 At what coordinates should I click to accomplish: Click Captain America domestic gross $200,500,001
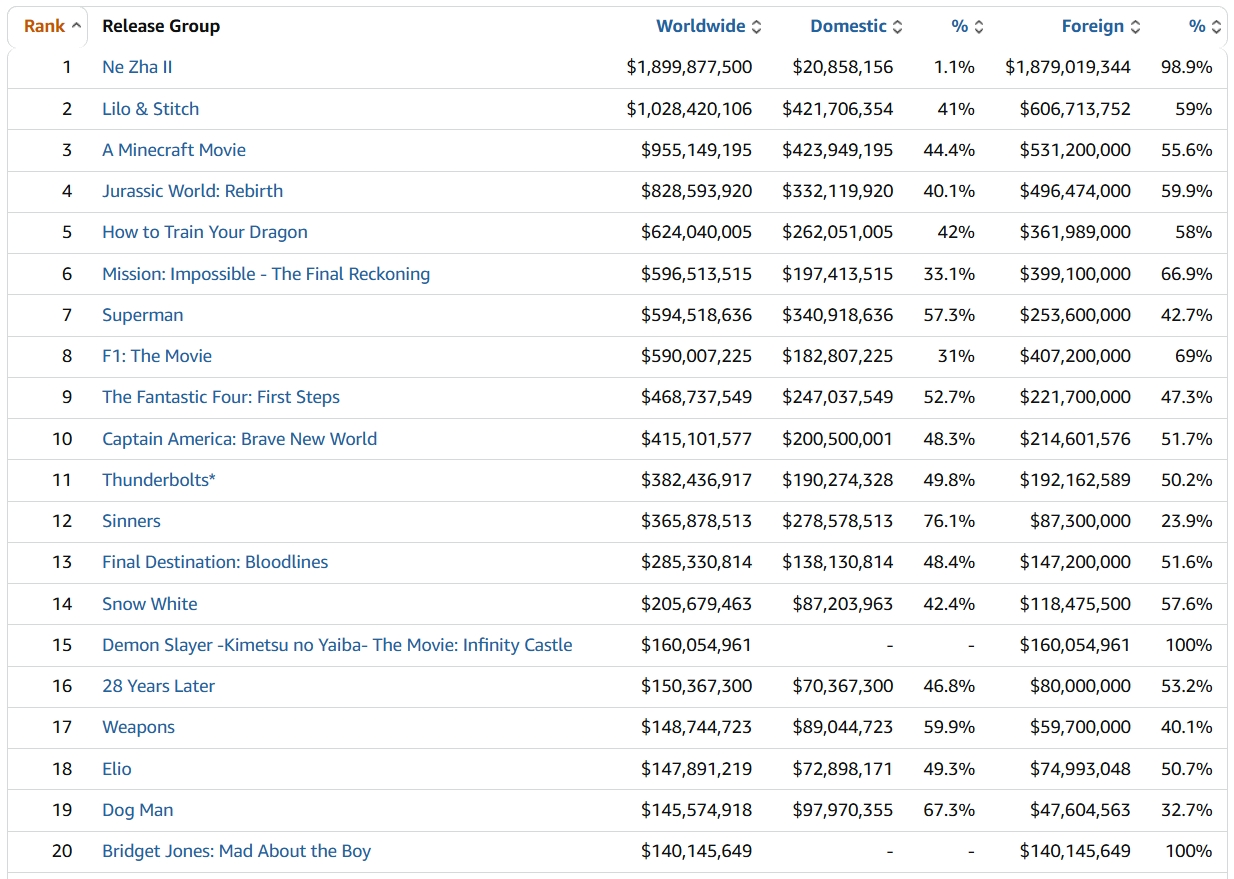(838, 439)
